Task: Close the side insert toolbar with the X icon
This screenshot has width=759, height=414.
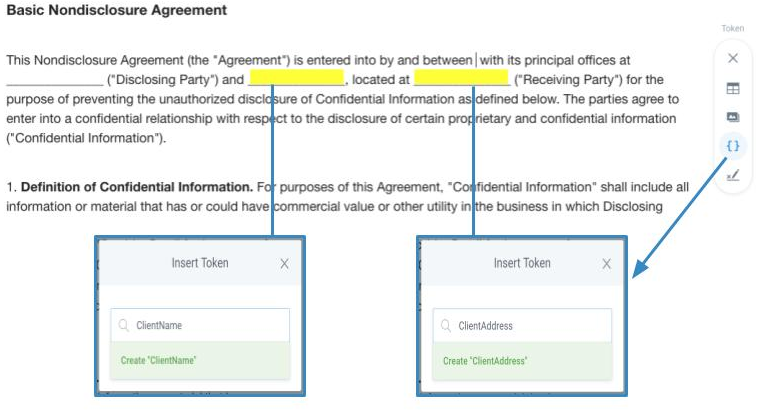Action: click(x=733, y=59)
